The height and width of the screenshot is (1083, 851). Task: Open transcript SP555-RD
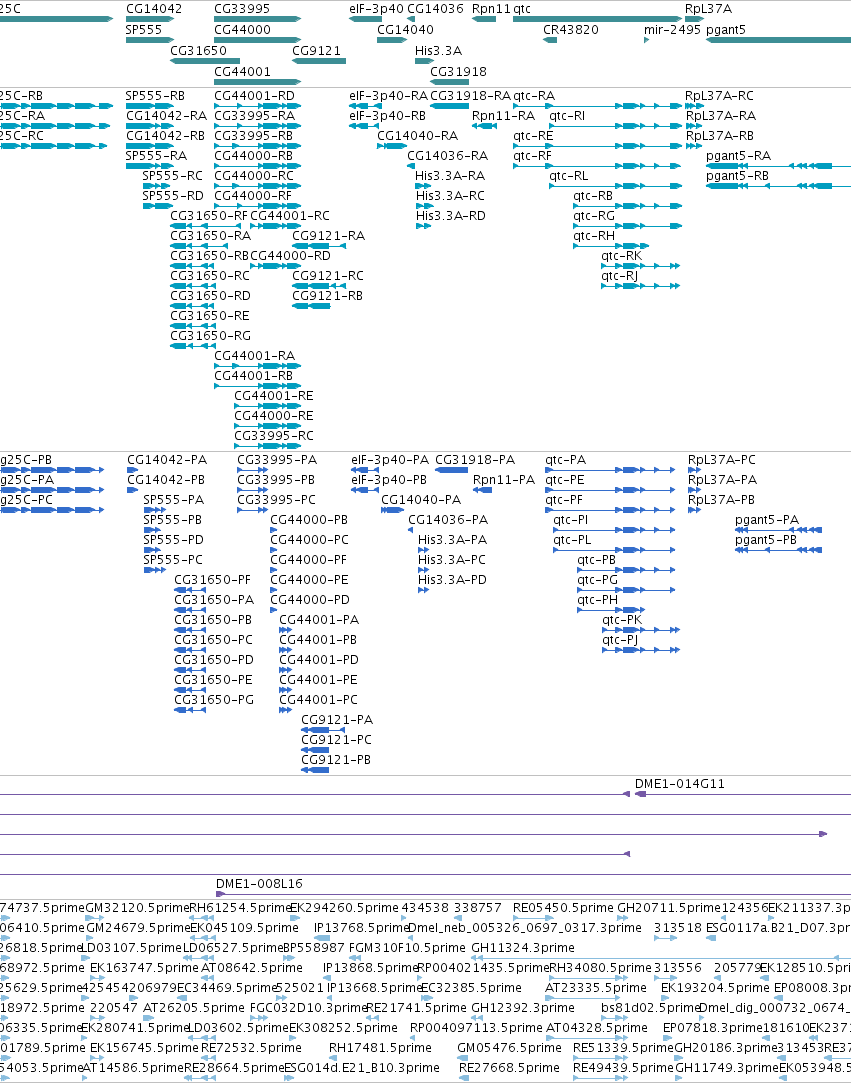coord(173,196)
